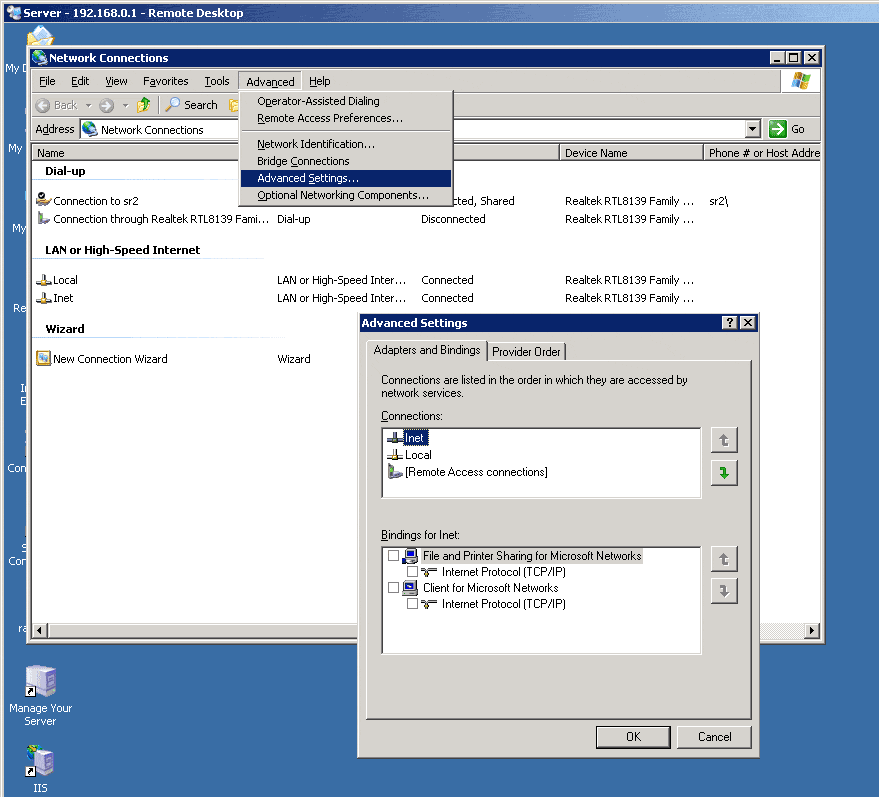Toggle File and Printer Sharing for Microsoft Networks checkbox
This screenshot has width=879, height=797.
[393, 555]
